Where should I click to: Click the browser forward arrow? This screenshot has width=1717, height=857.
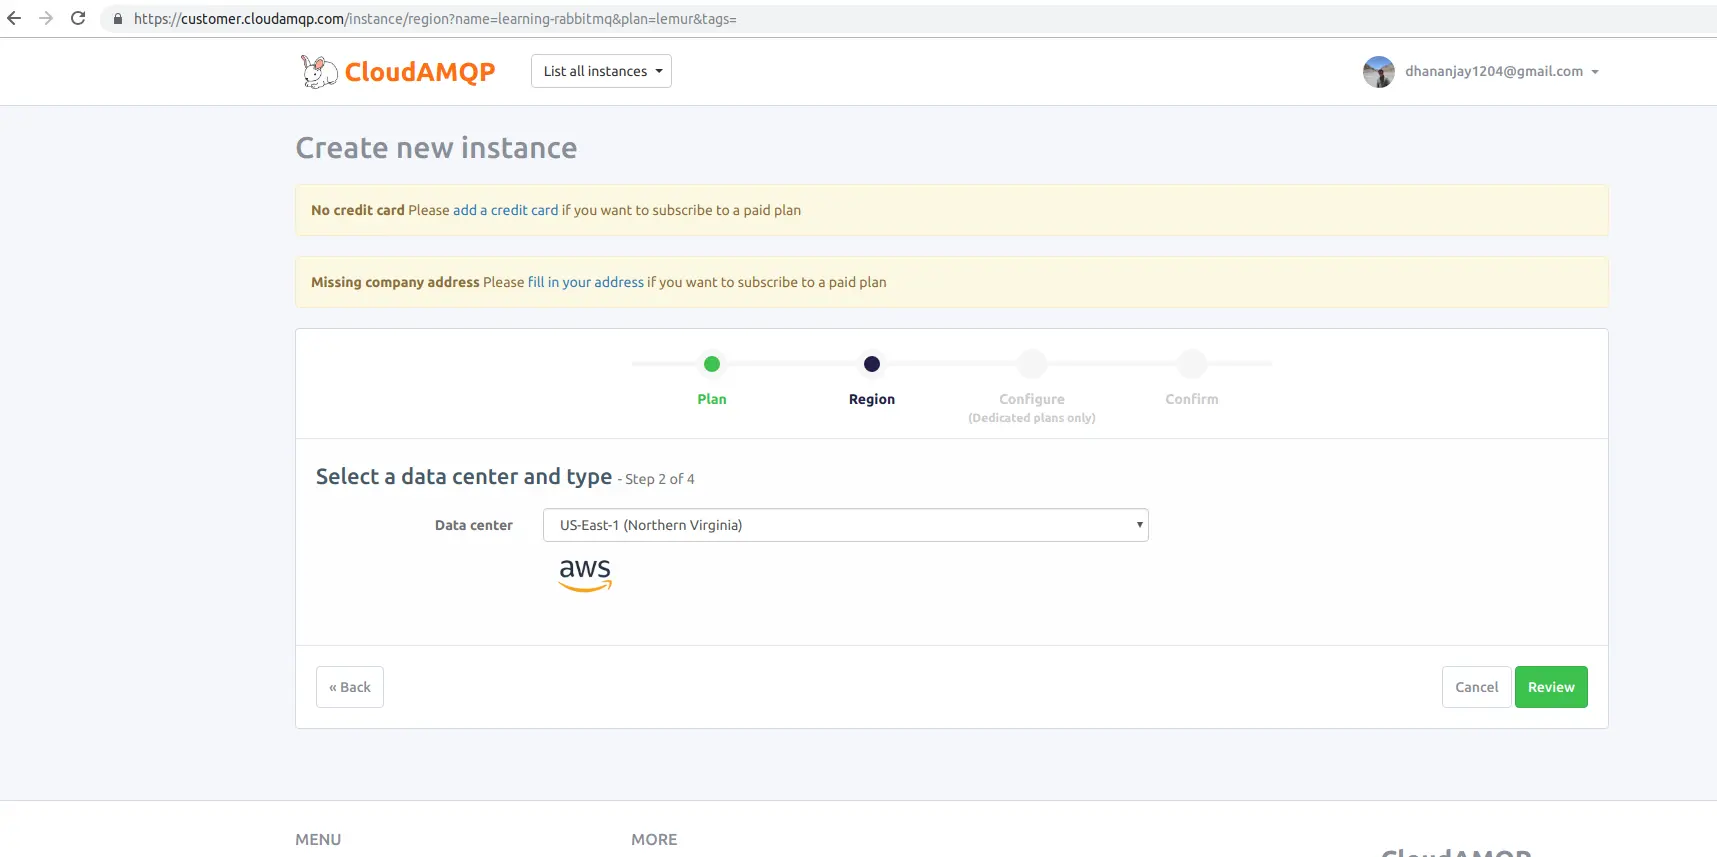46,18
